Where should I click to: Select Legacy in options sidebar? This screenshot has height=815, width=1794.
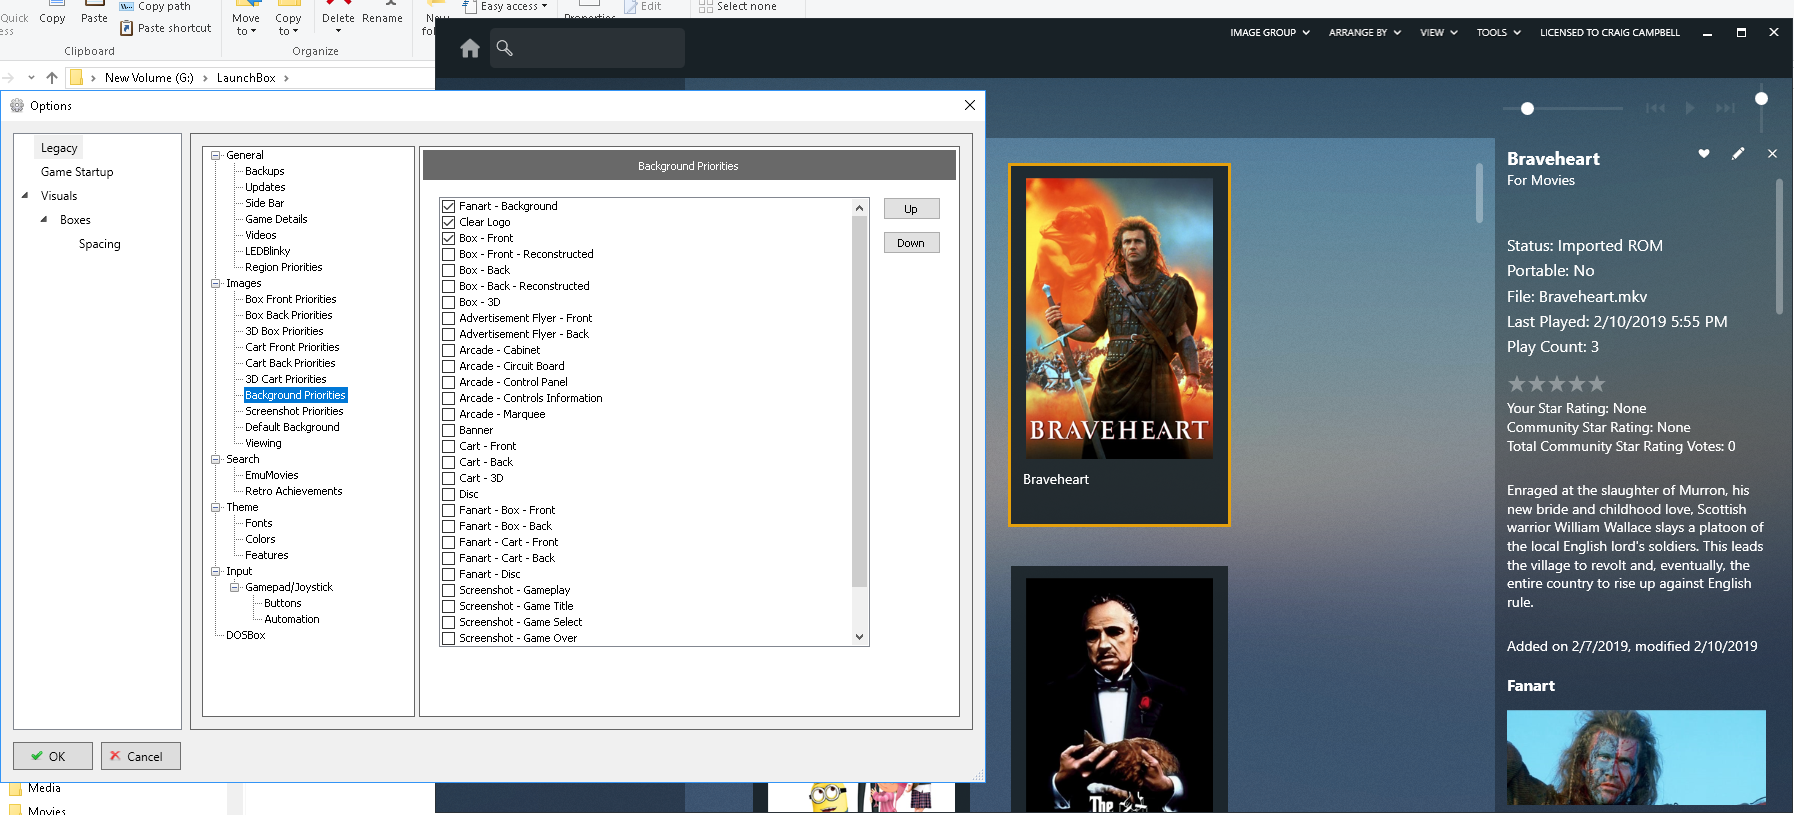[59, 148]
